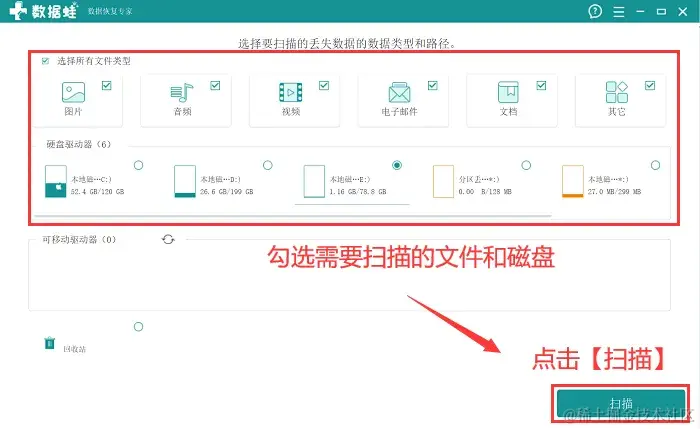700x429 pixels.
Task: Click the 可移动驱动器 (0) heading
Action: pos(79,240)
